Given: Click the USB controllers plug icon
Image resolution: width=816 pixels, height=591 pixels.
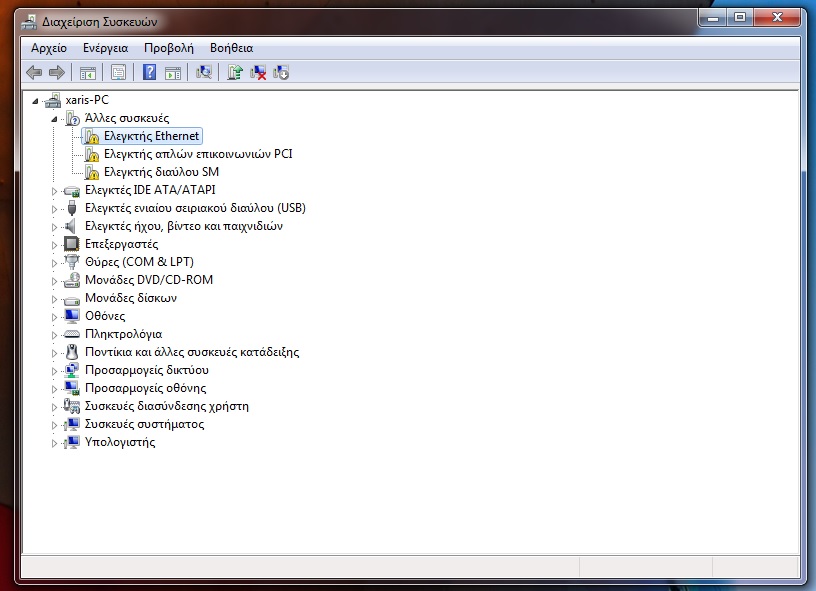Looking at the screenshot, I should point(72,208).
